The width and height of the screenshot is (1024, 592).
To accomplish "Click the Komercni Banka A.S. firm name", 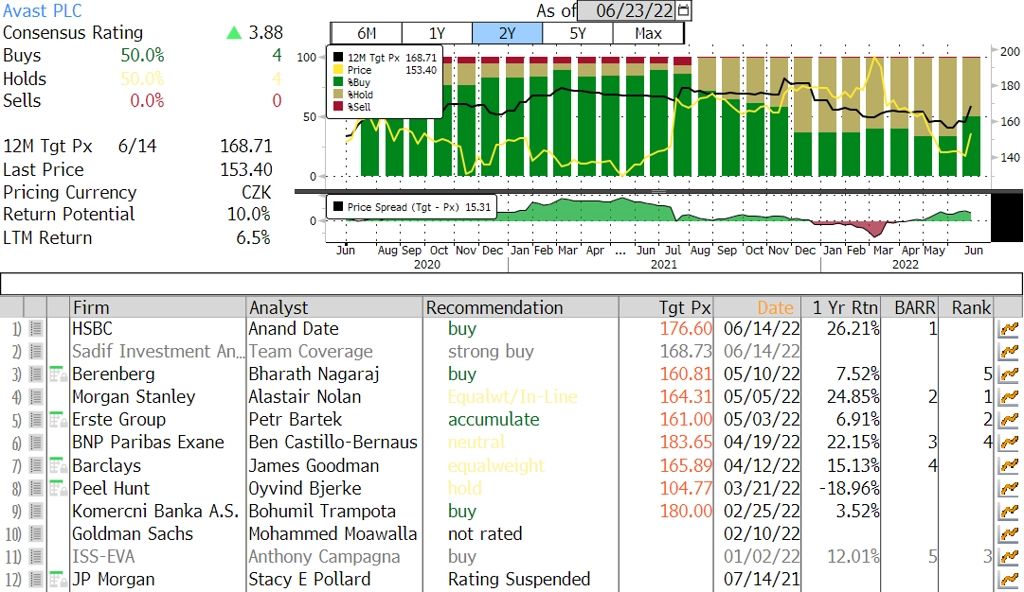I will click(155, 511).
